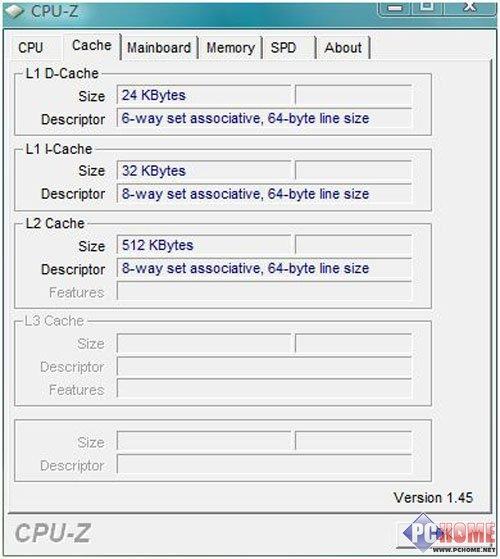Switch to the SPD tab

point(289,48)
